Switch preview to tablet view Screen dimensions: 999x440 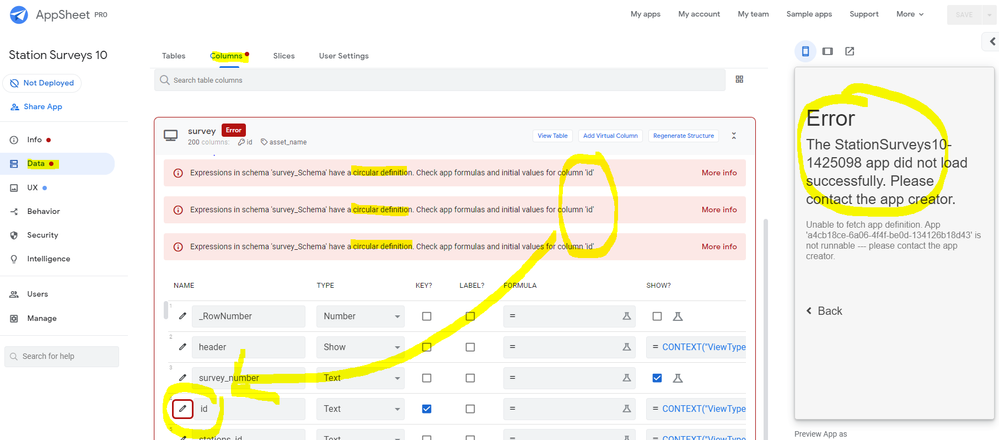(x=828, y=51)
